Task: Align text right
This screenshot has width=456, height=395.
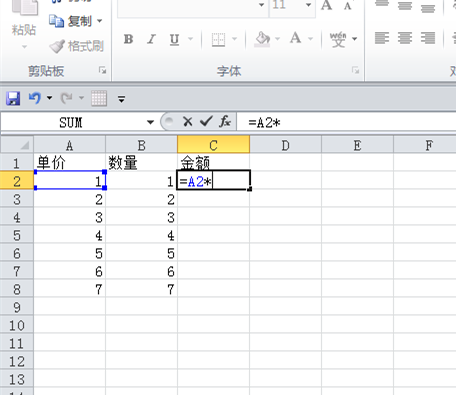Action: (x=428, y=38)
